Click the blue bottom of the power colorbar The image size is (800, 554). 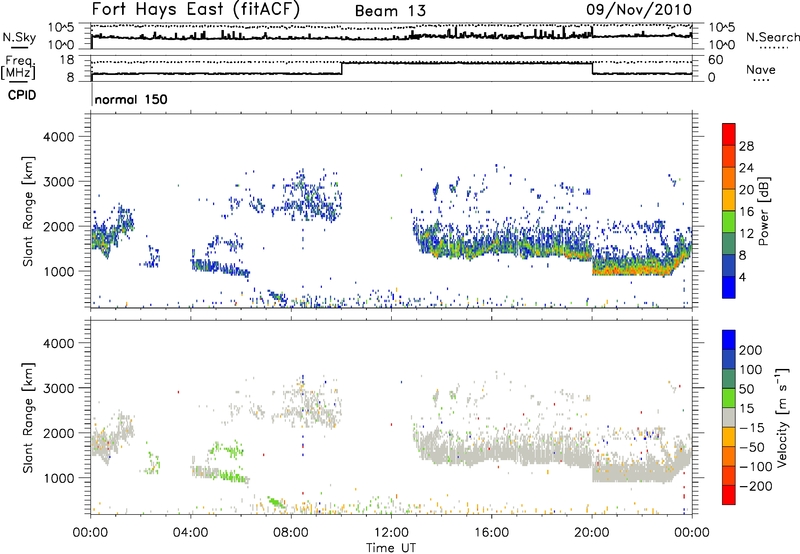(x=729, y=287)
